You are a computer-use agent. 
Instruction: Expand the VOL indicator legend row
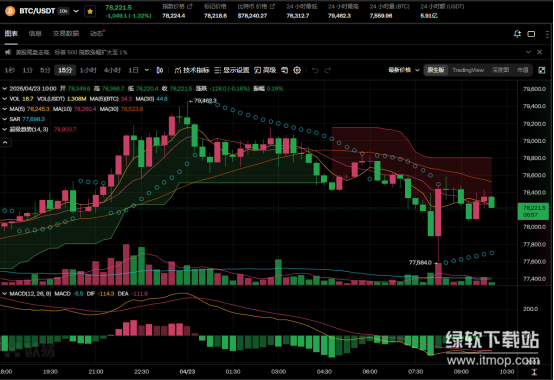[x=5, y=99]
